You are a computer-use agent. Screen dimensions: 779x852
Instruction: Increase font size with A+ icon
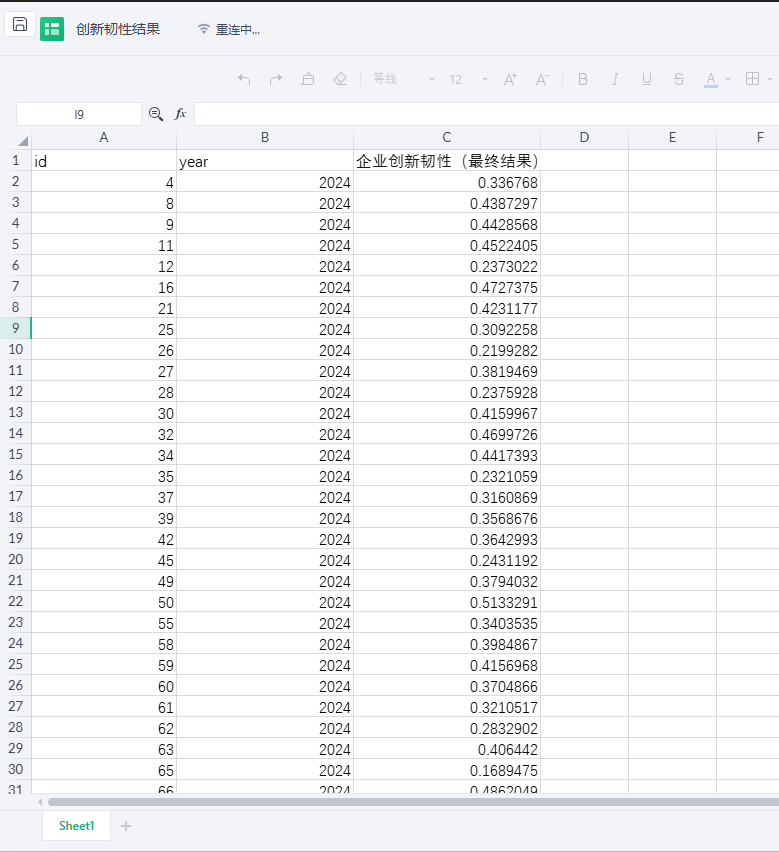(510, 79)
